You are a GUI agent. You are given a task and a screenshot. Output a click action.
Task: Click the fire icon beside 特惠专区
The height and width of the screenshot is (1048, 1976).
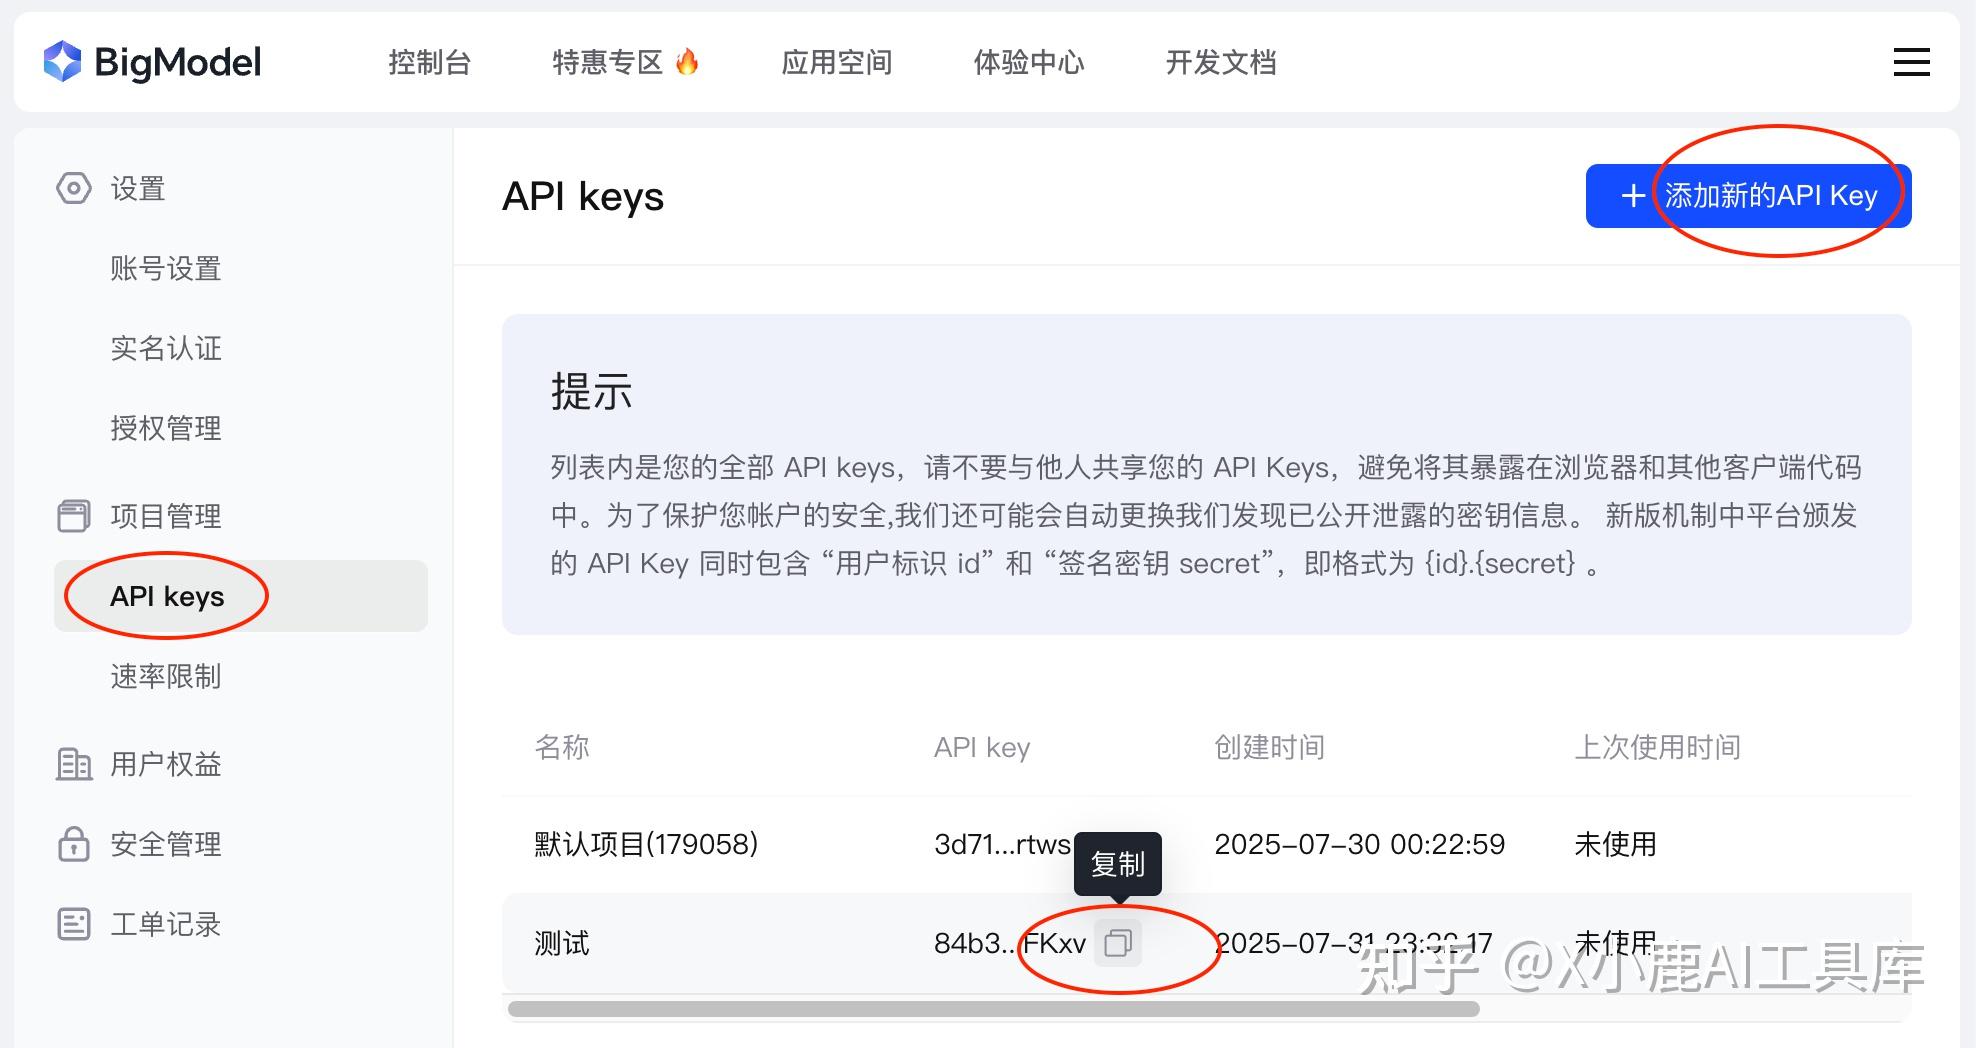click(x=687, y=62)
